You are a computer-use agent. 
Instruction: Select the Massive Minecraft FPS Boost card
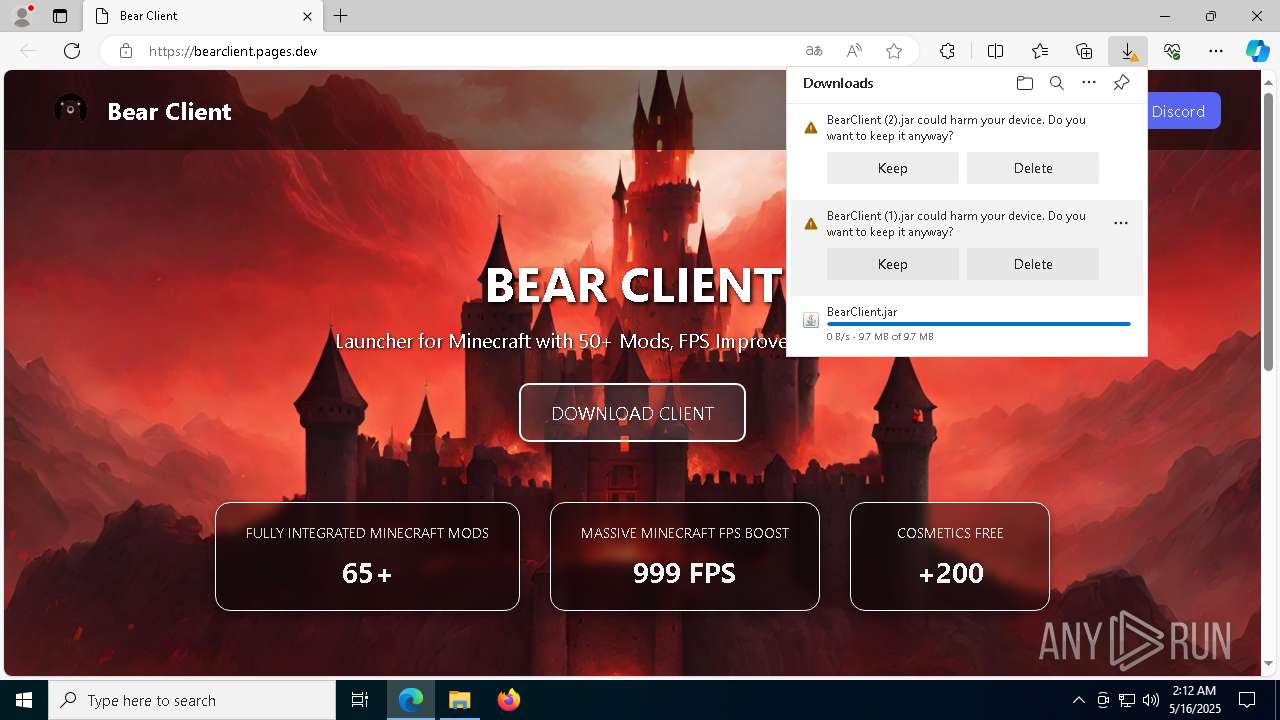[x=685, y=556]
